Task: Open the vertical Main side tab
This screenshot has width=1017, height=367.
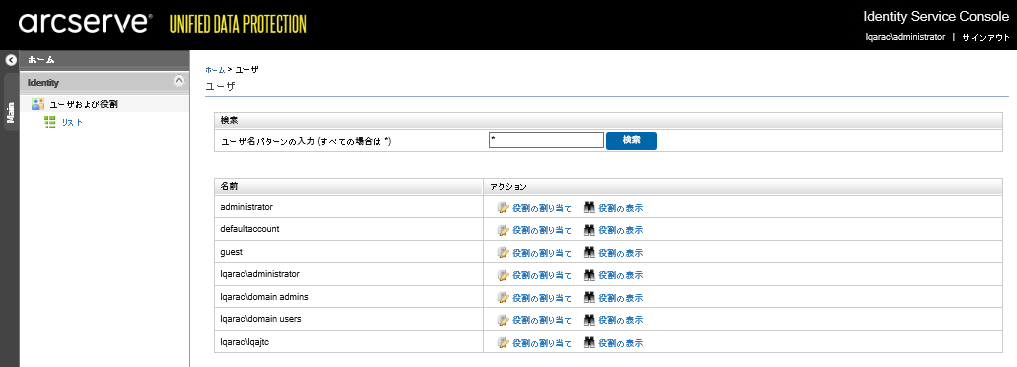Action: tap(10, 112)
